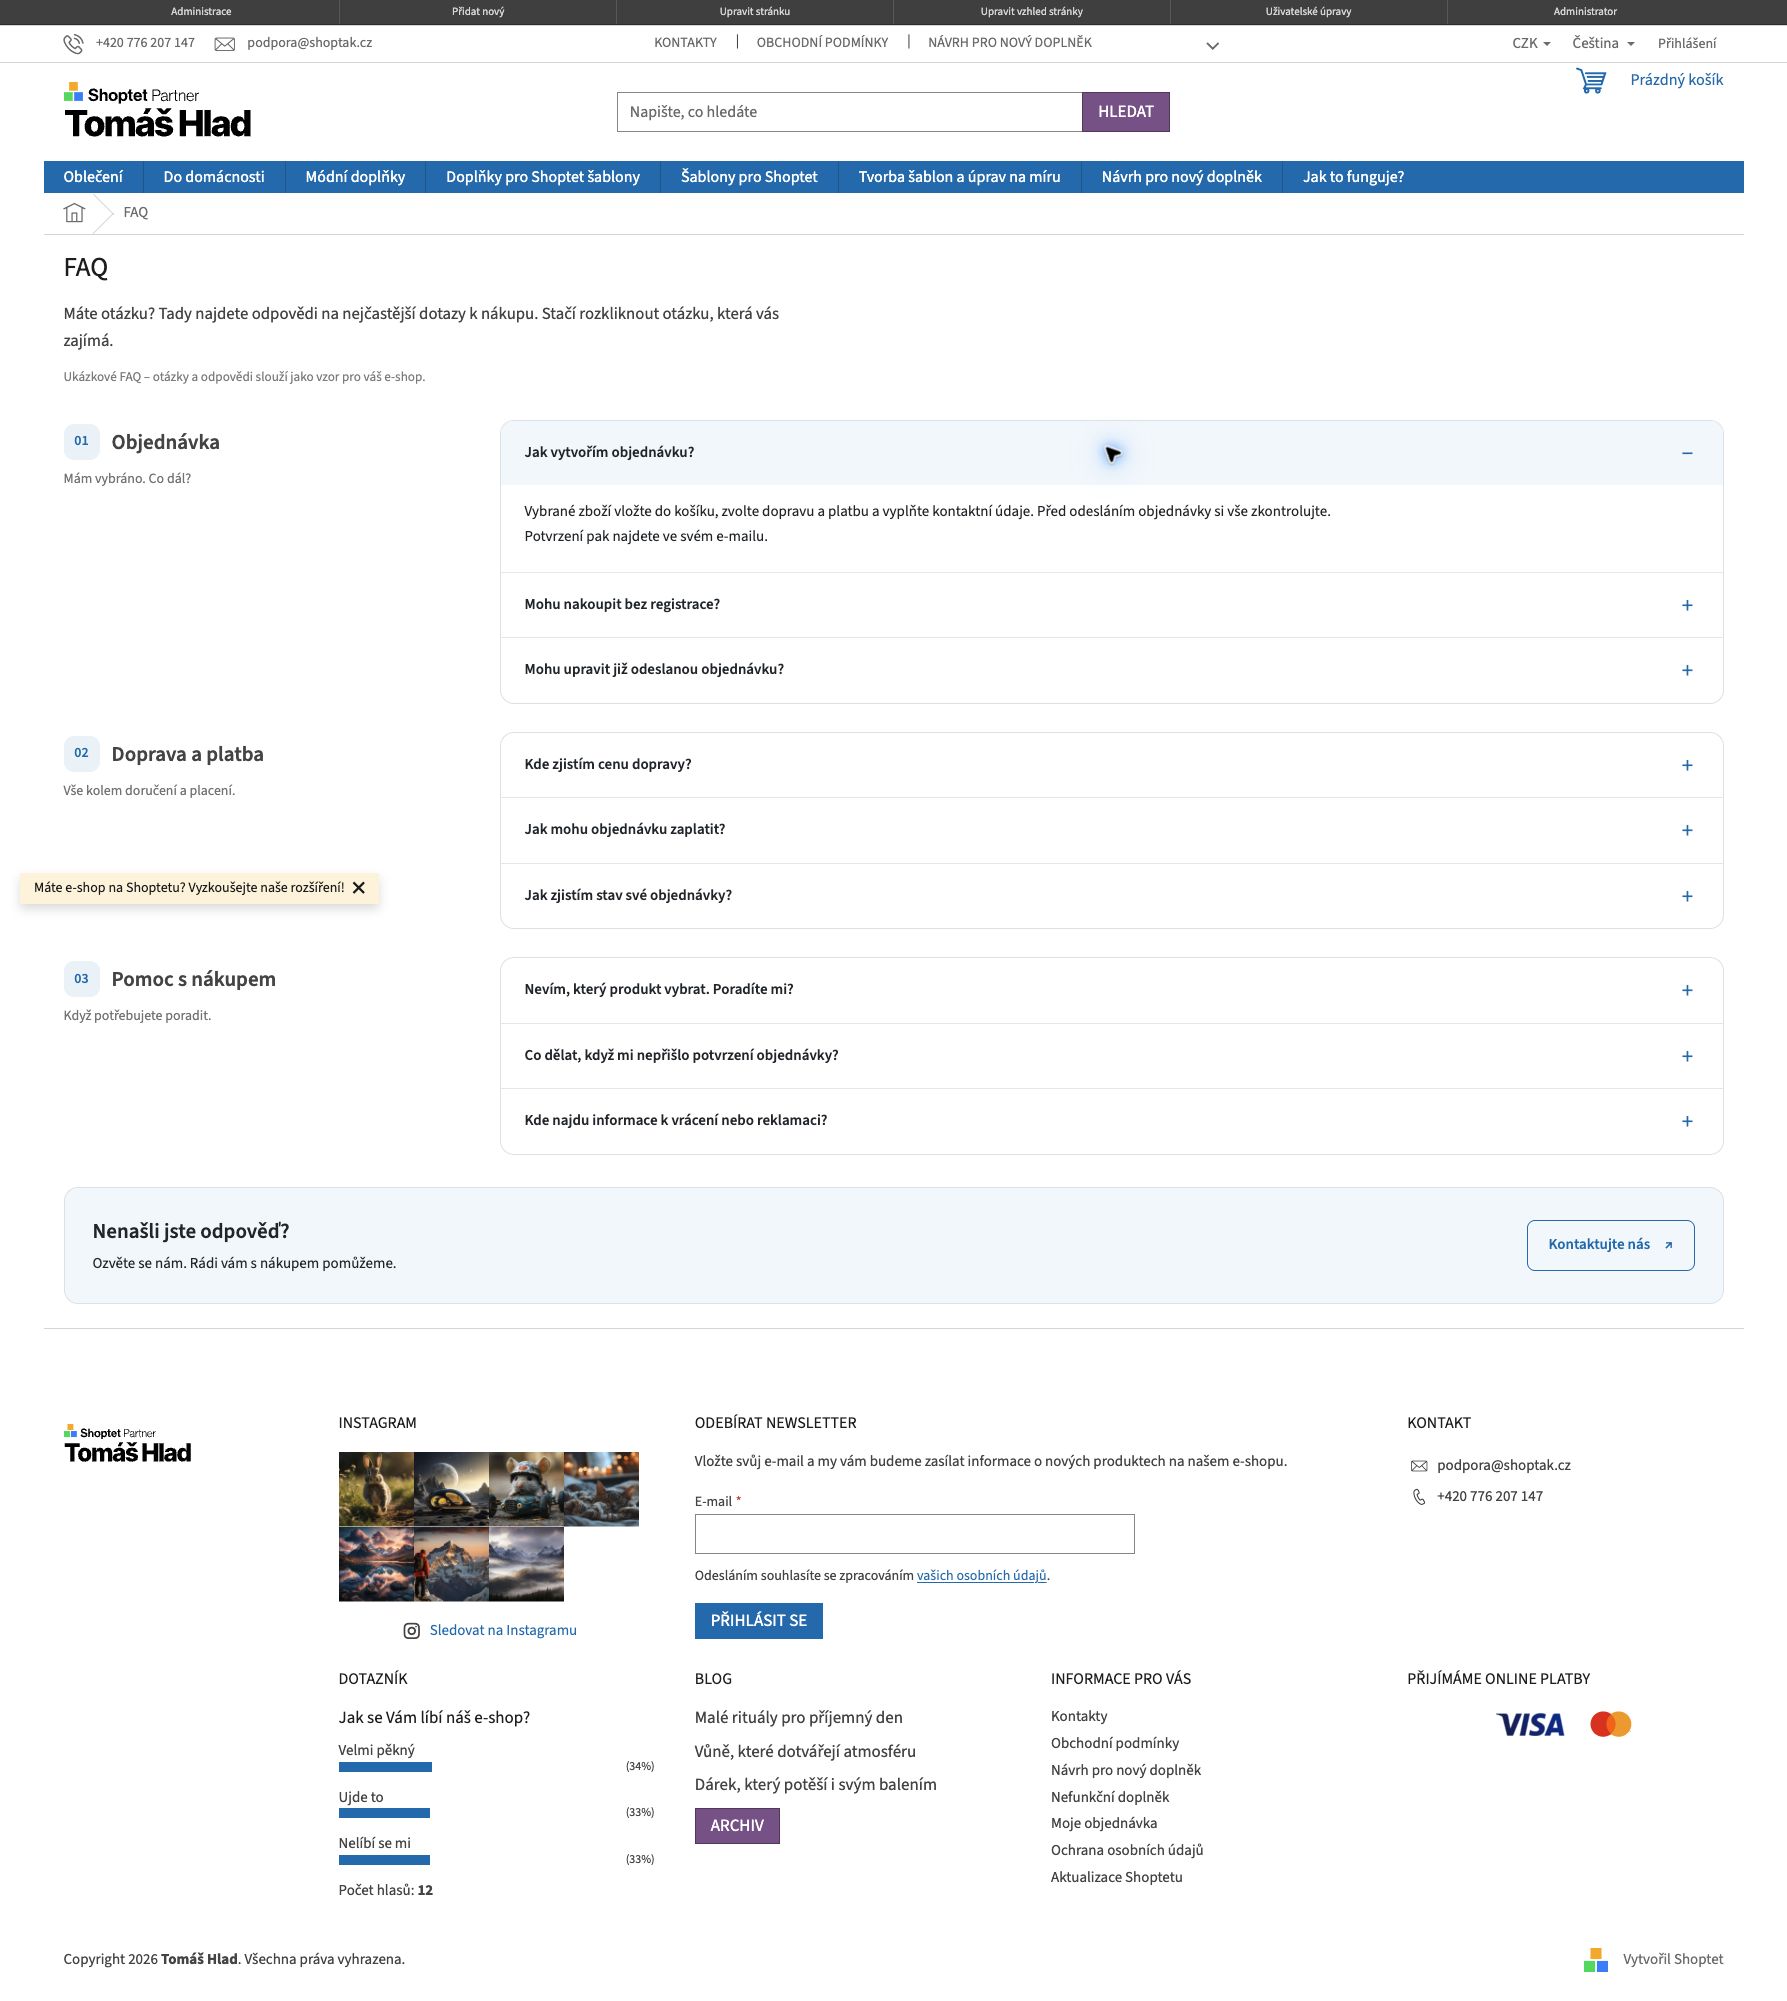Open the Módní doplňky category

pos(355,177)
